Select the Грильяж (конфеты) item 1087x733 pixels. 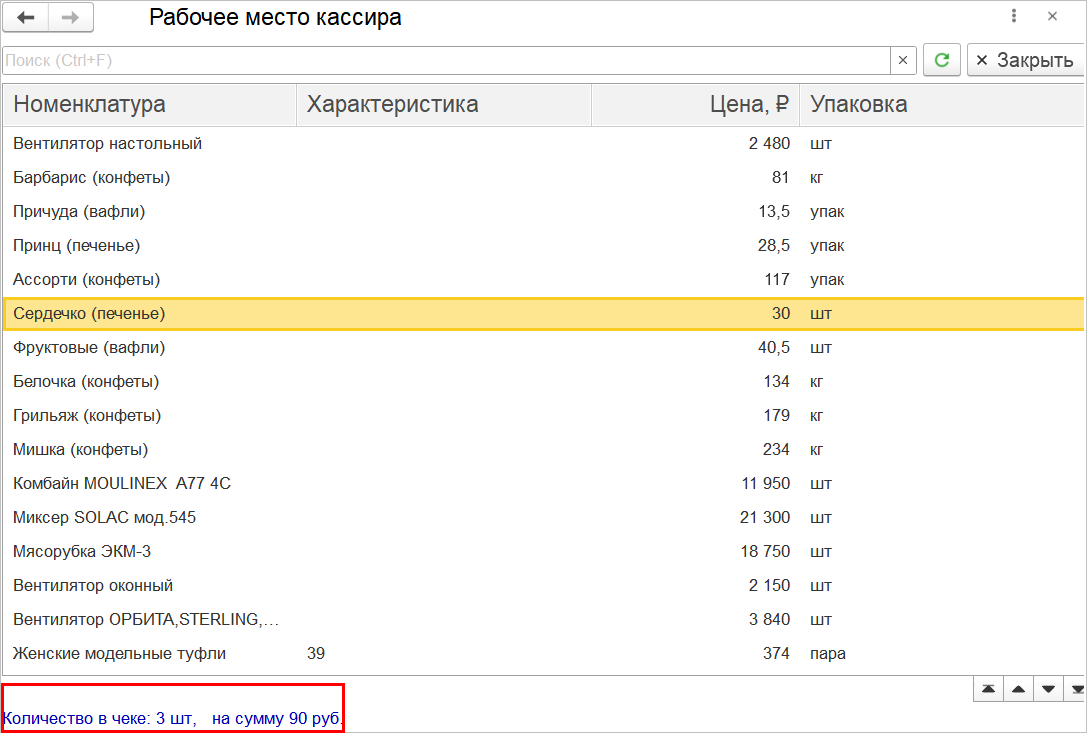[x=87, y=415]
